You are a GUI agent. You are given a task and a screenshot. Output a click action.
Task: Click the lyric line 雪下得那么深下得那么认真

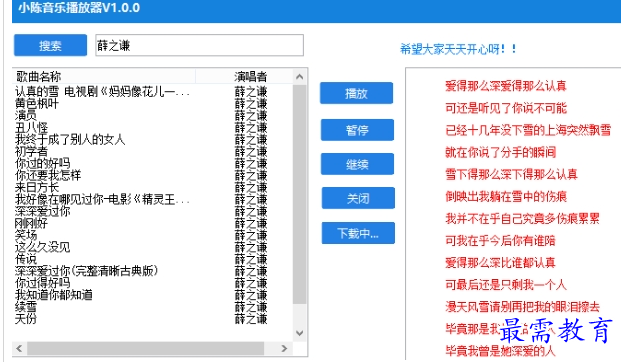[x=511, y=174]
